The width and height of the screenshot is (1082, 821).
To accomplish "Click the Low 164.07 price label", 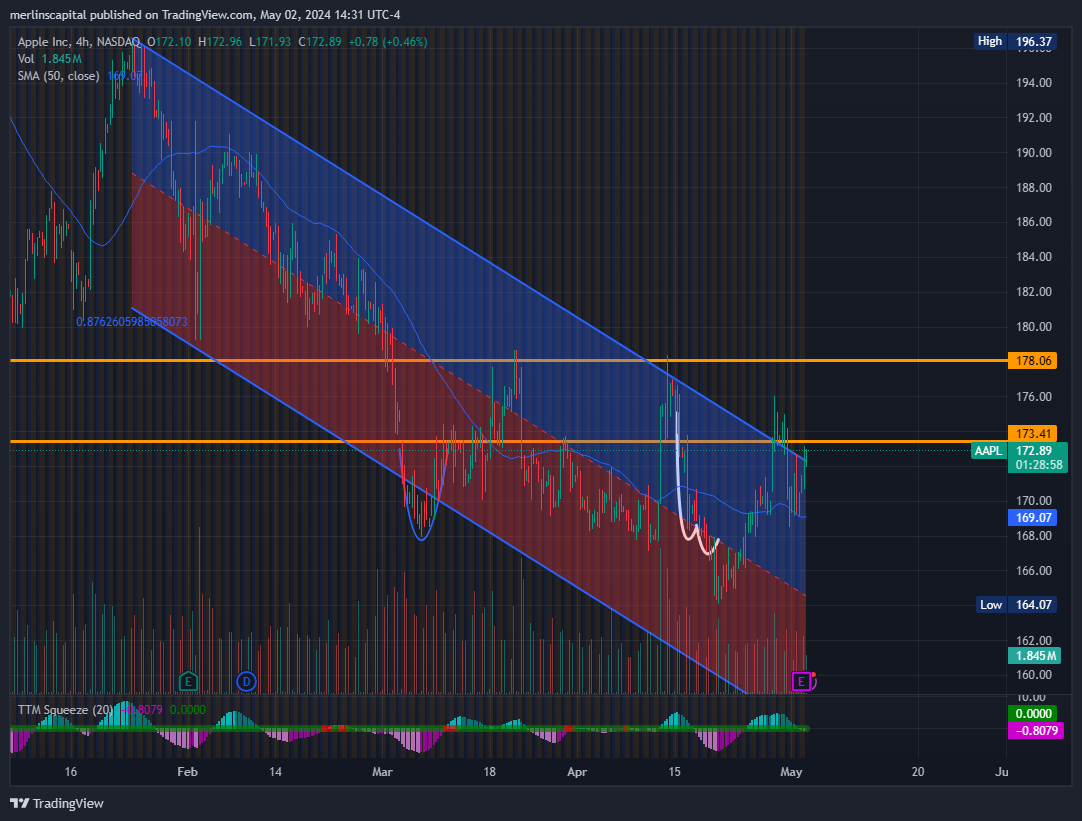I will pyautogui.click(x=1016, y=604).
